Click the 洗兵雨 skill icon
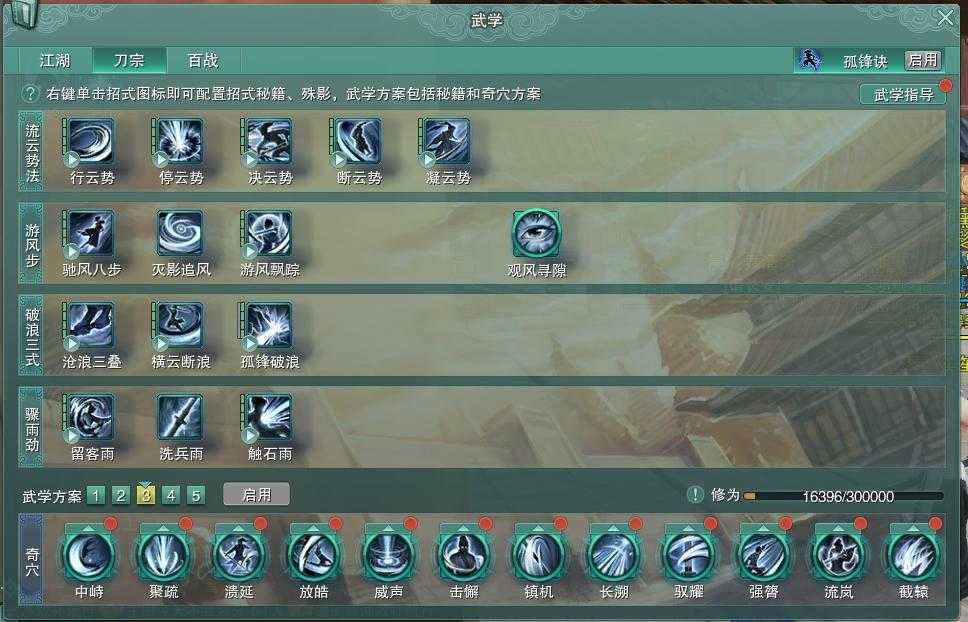 180,418
